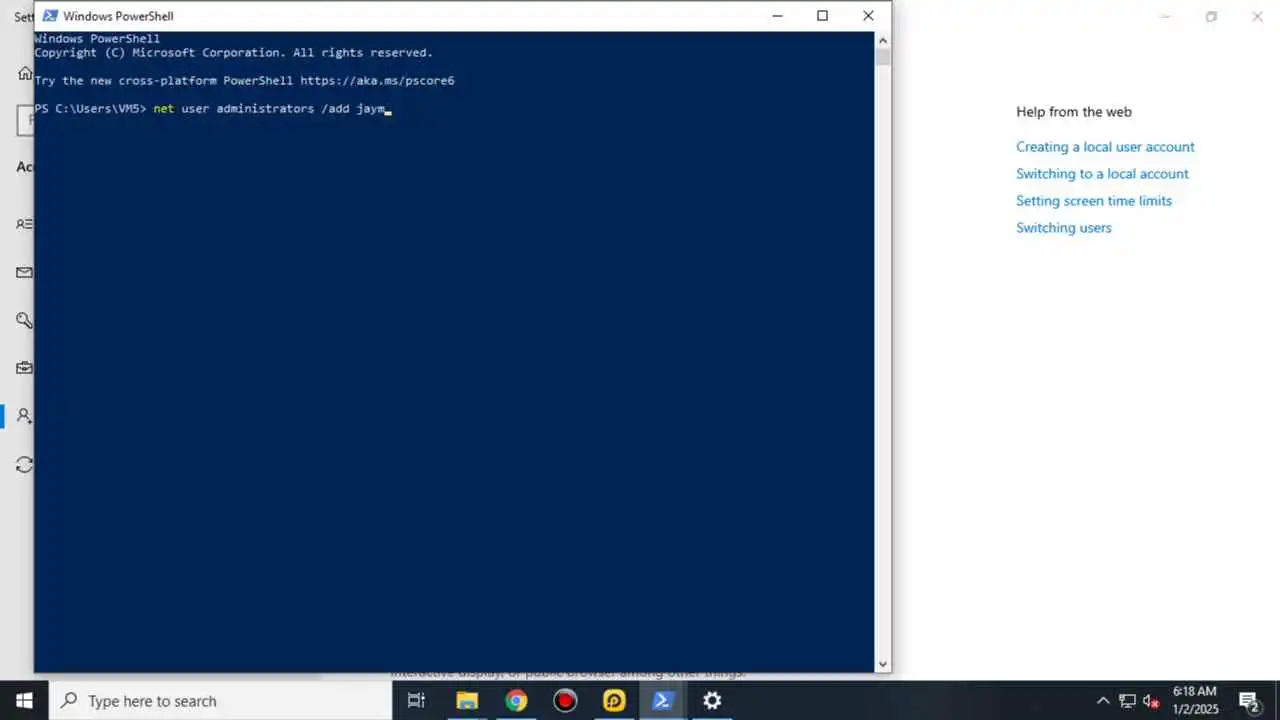Viewport: 1280px width, 720px height.
Task: Select Your info icon in Settings sidebar
Action: click(24, 224)
